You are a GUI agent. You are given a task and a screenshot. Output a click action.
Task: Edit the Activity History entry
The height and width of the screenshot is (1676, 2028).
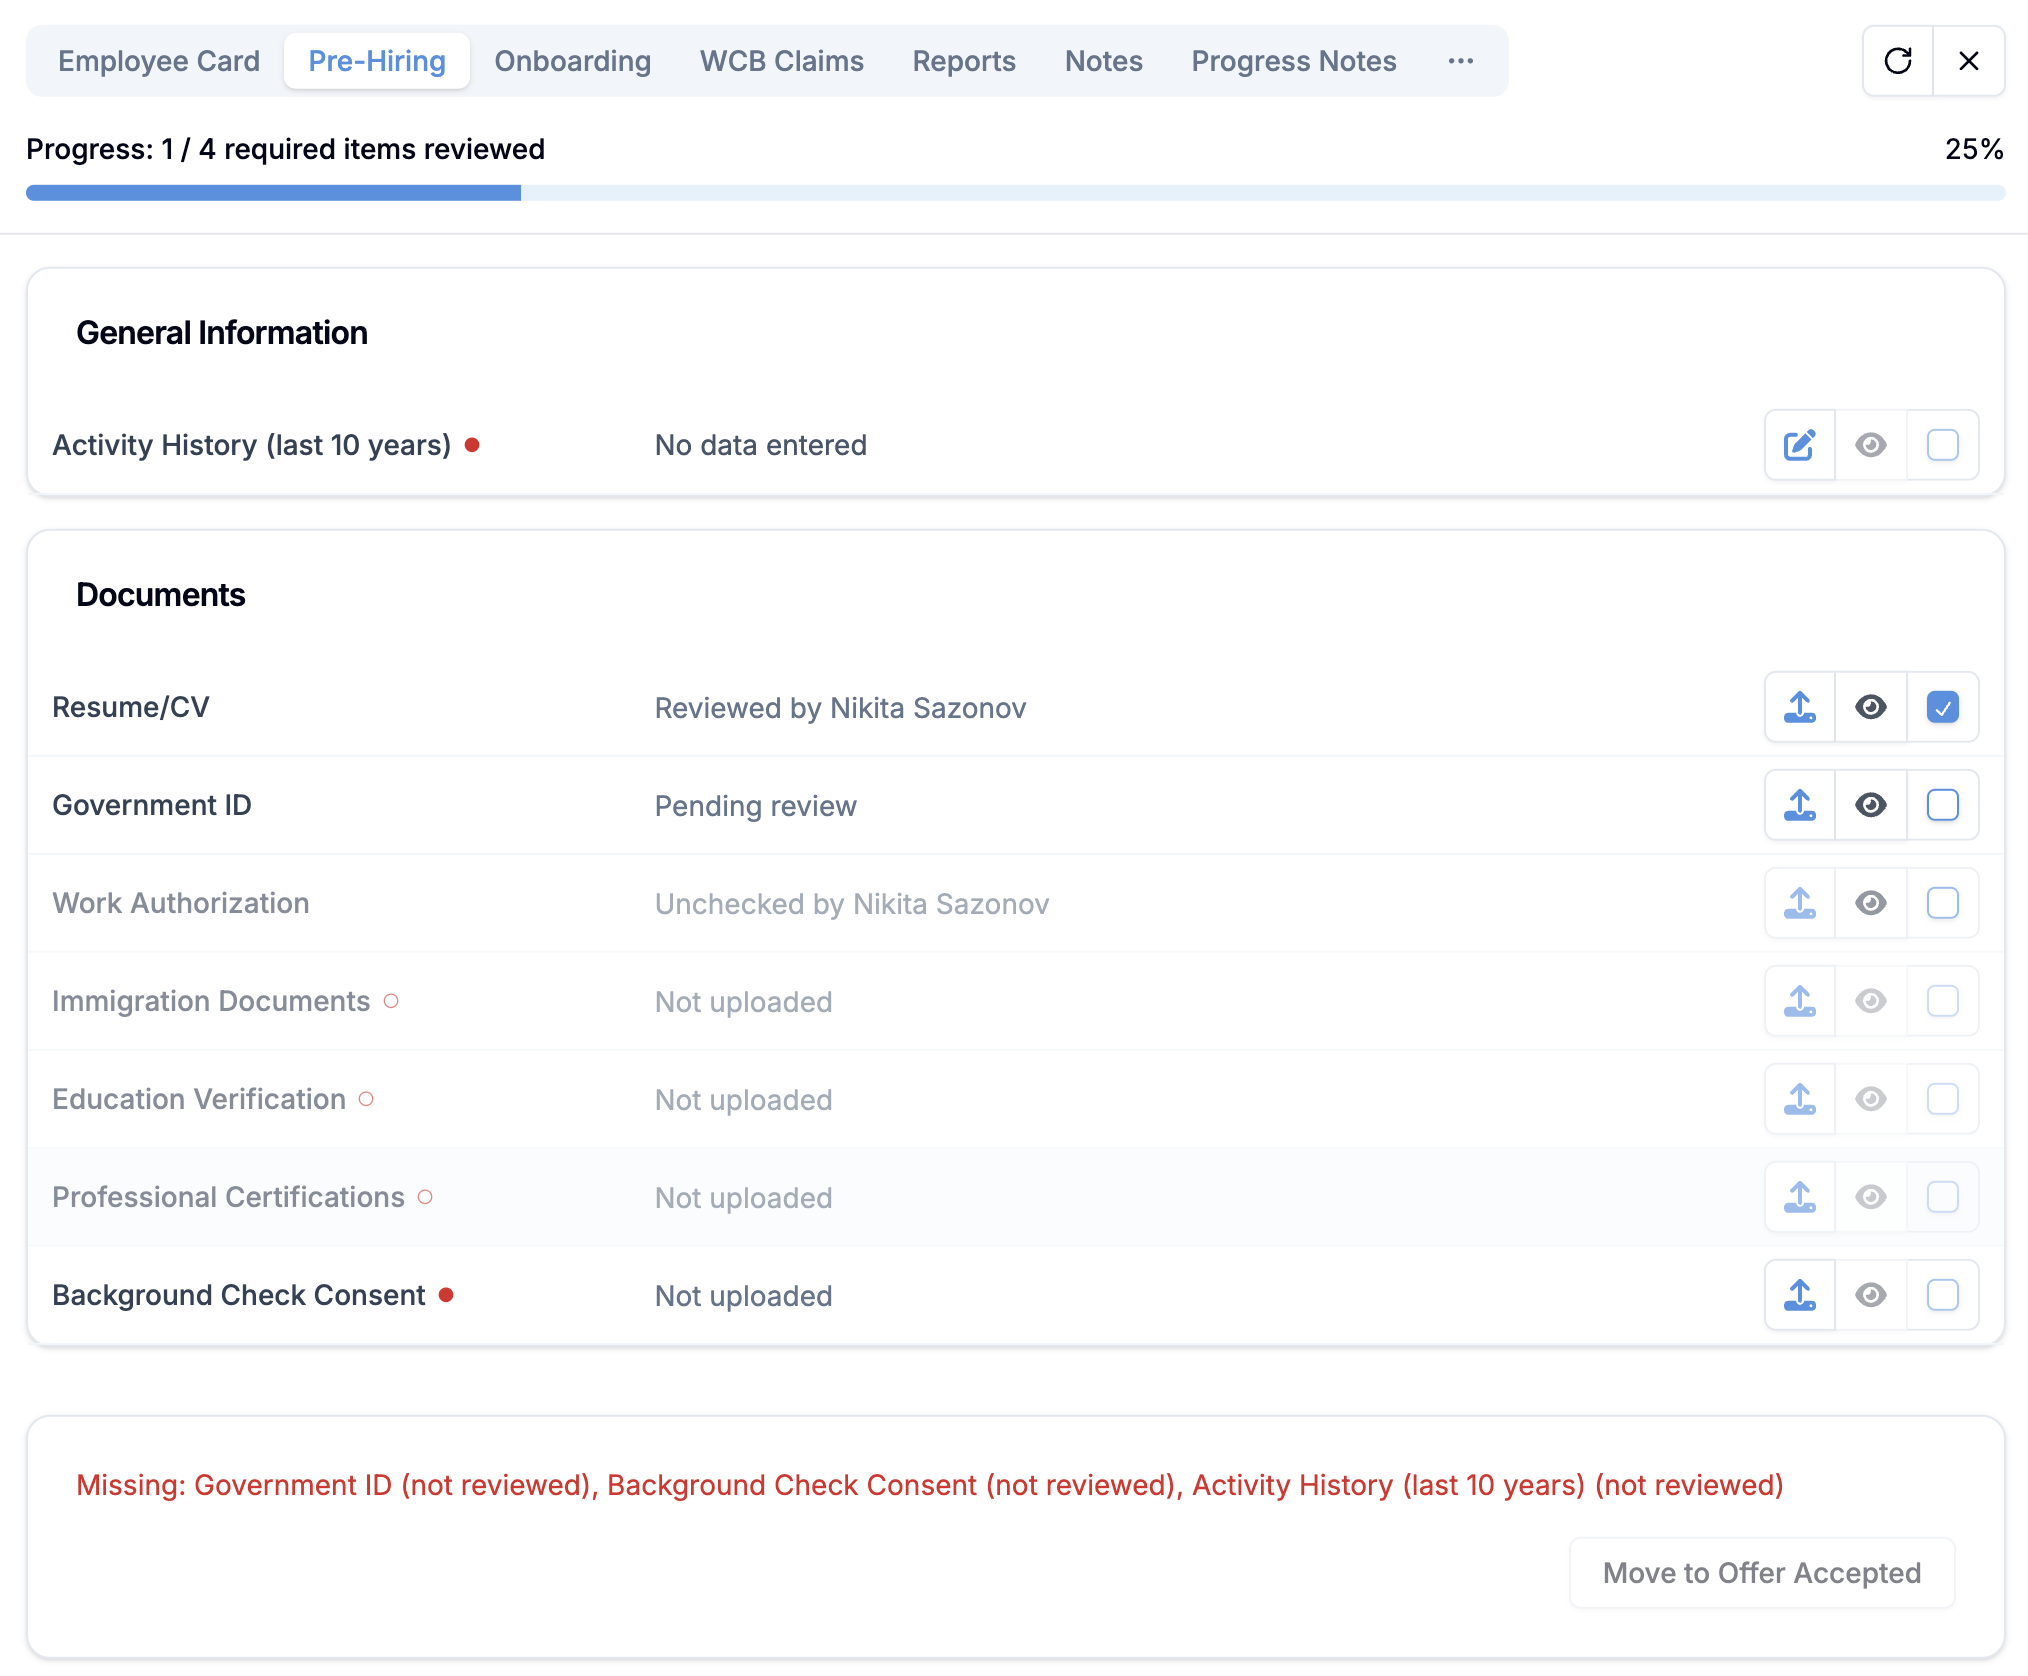point(1799,445)
